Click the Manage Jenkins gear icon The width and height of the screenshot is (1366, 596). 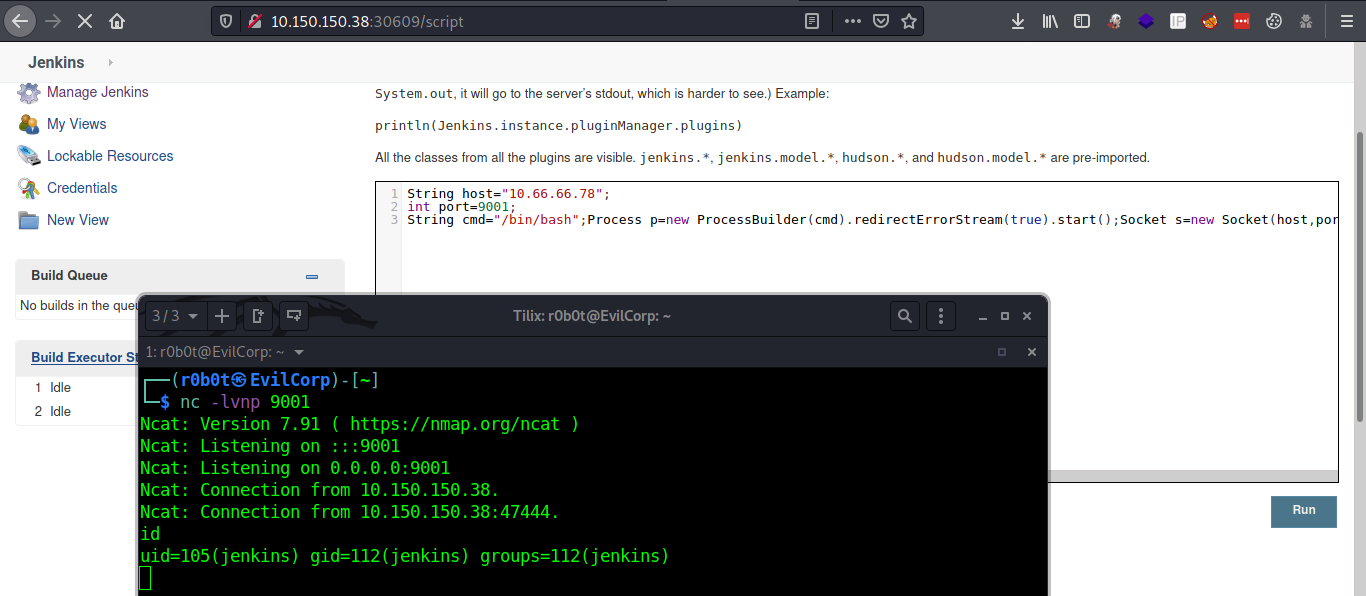[x=29, y=93]
